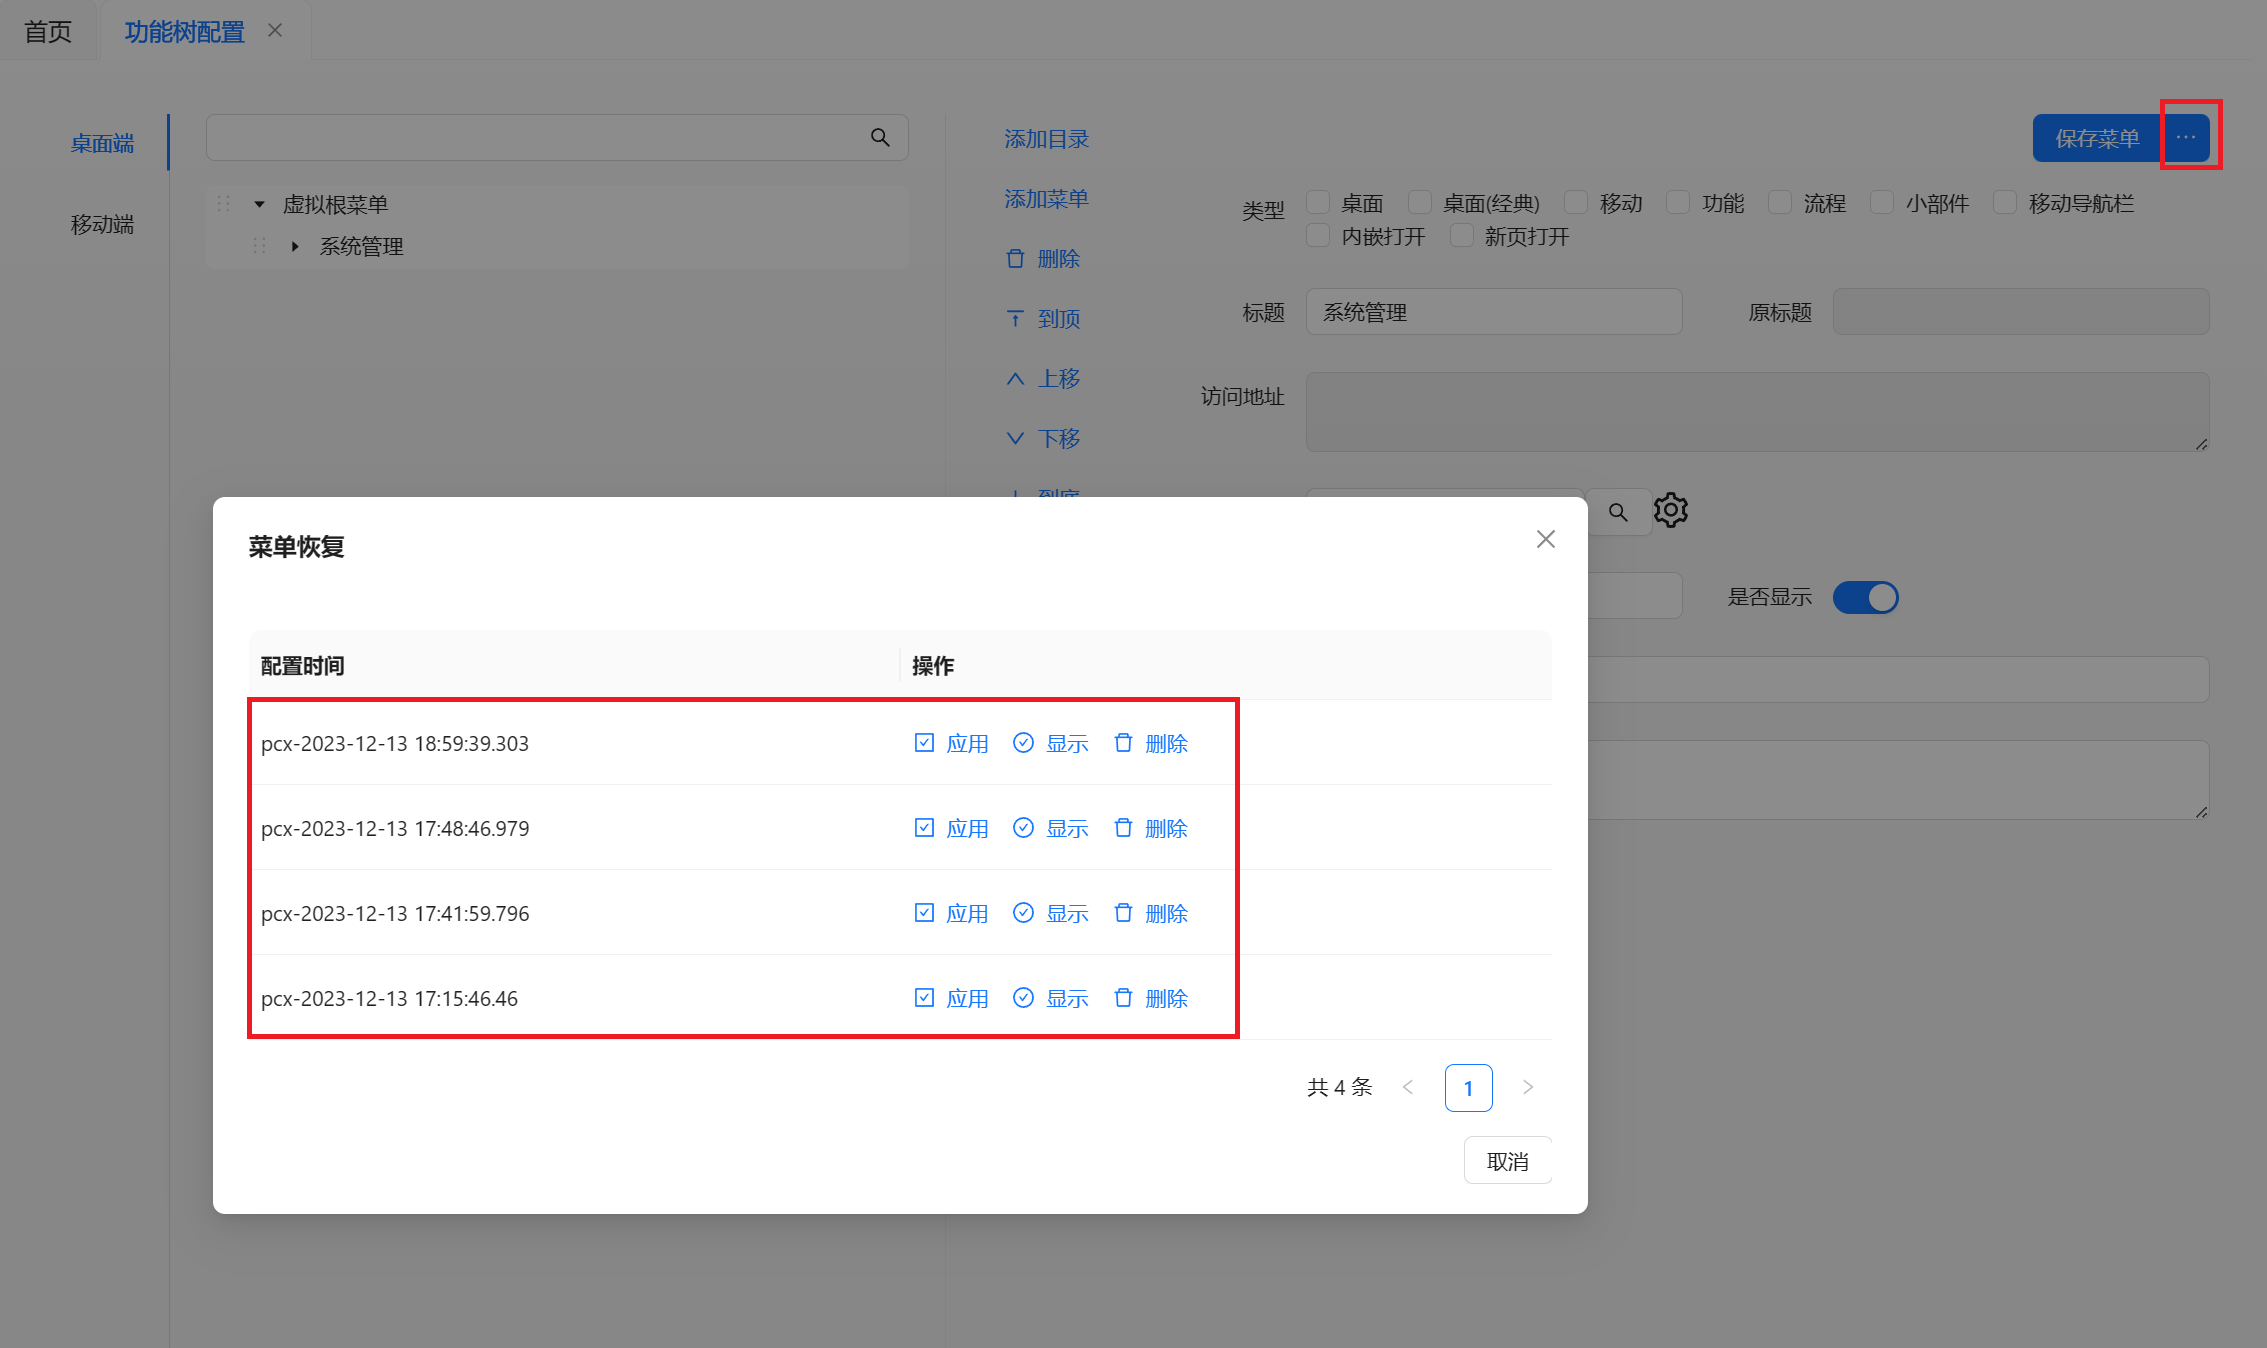Click the 取消 button
Viewport: 2267px width, 1348px height.
coord(1508,1161)
